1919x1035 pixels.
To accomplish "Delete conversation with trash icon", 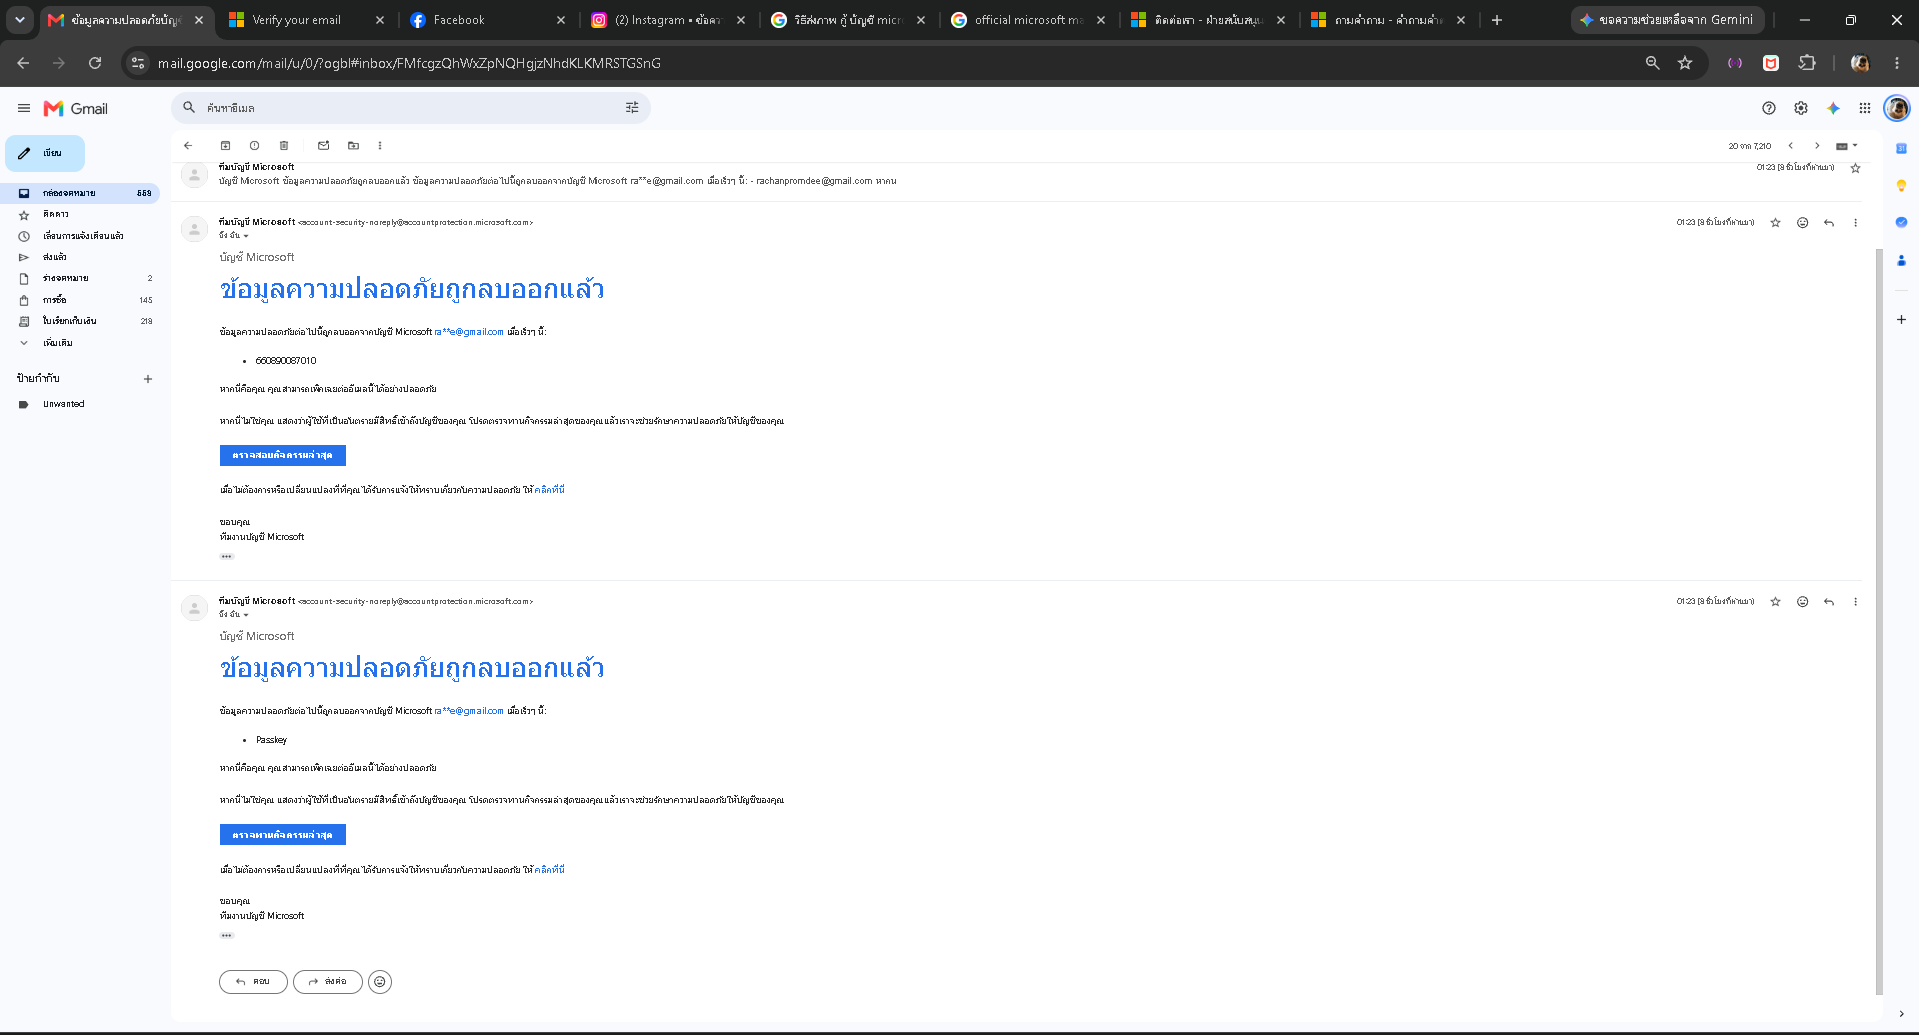I will click(284, 146).
